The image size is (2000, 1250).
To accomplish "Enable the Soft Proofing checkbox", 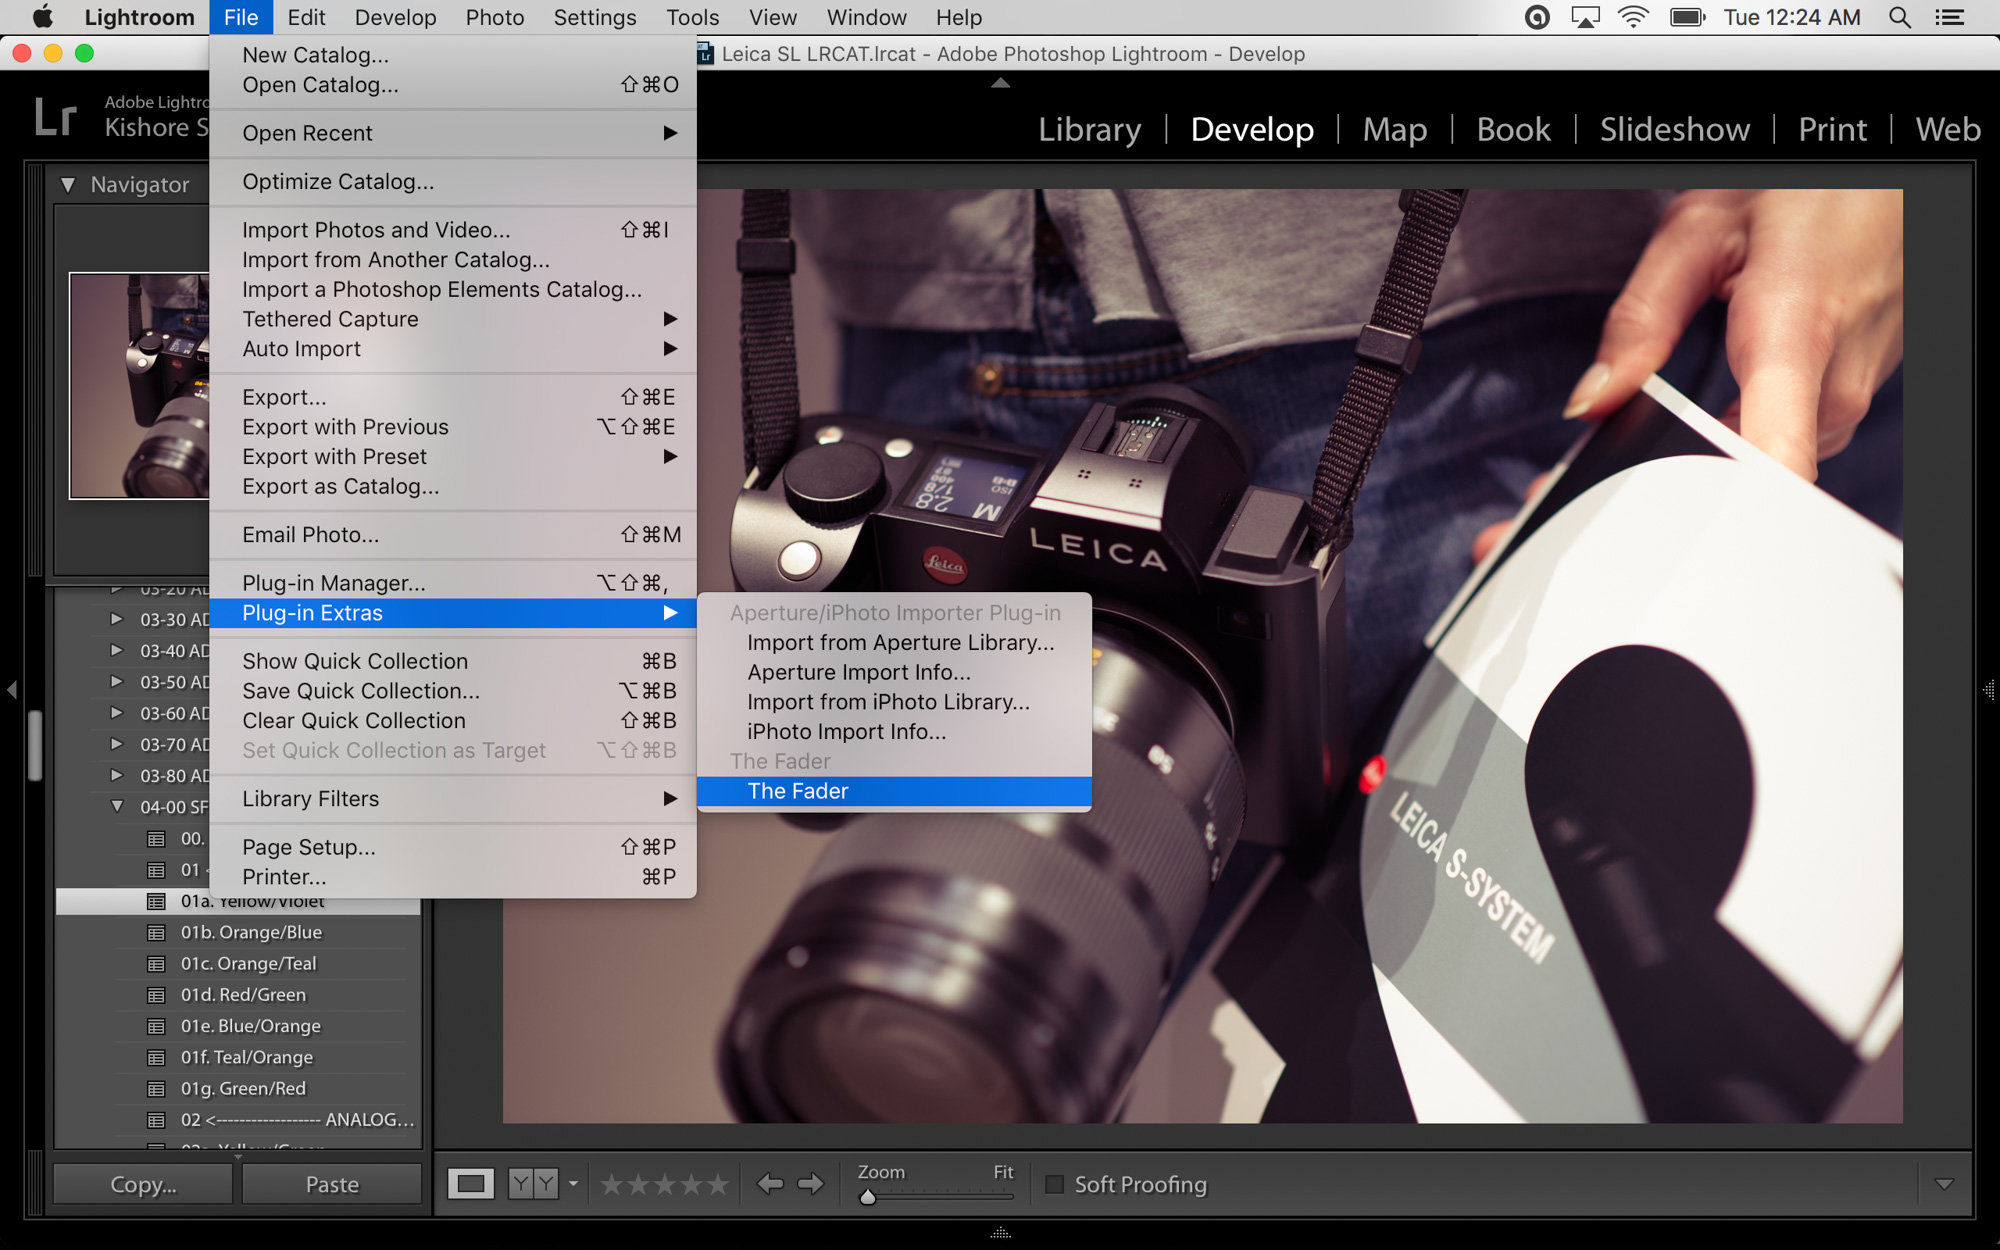I will tap(1053, 1184).
